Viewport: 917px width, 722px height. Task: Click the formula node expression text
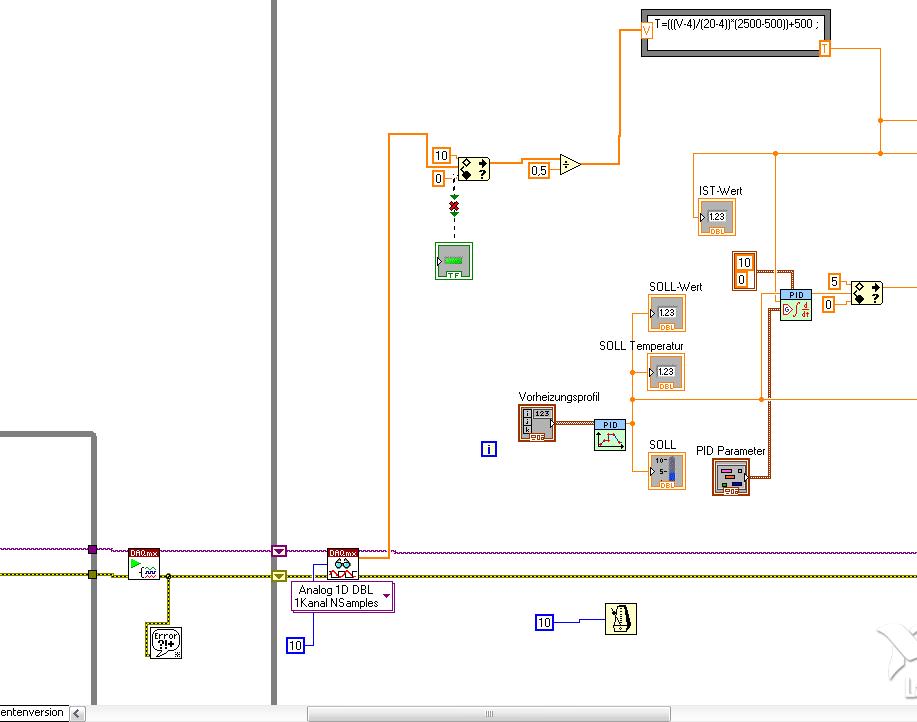pos(736,24)
